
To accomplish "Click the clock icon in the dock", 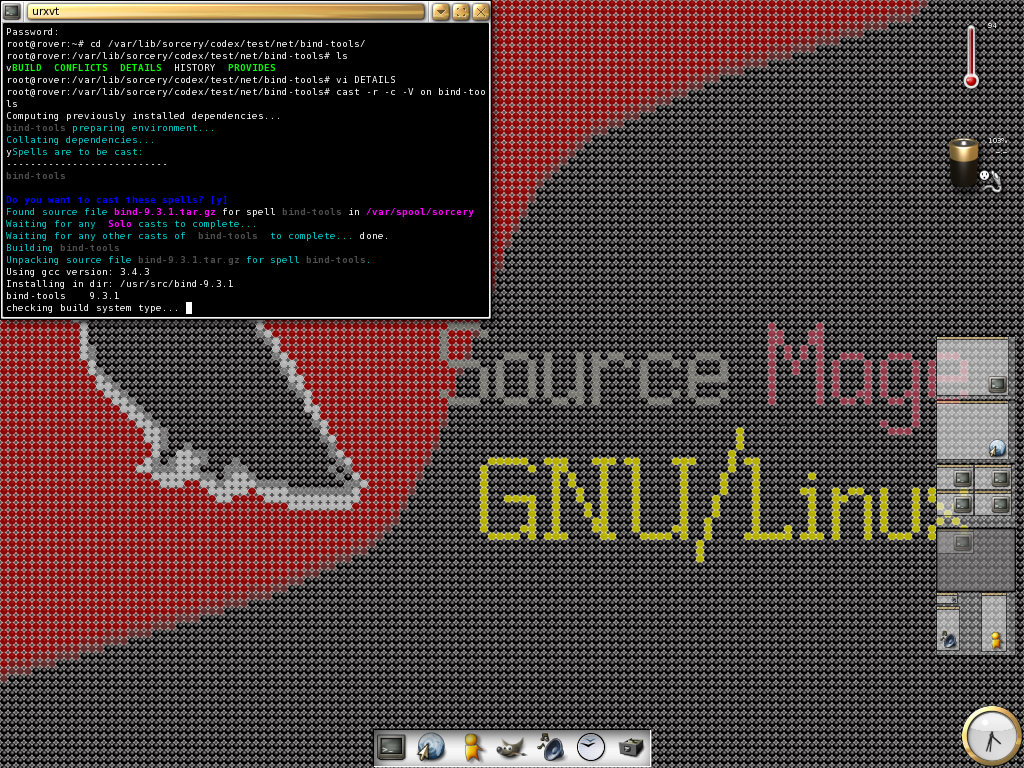I will 591,747.
